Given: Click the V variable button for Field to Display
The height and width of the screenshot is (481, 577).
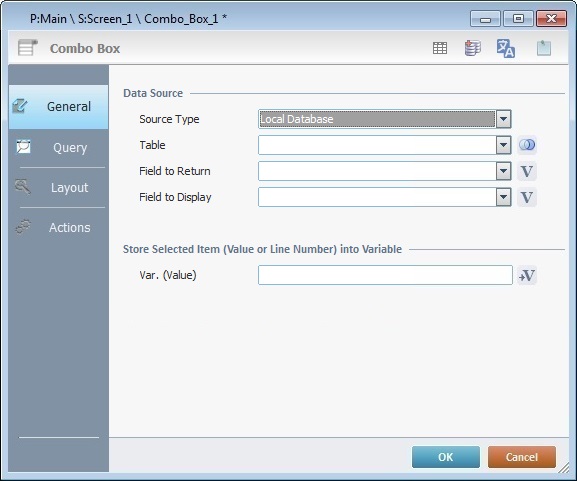Looking at the screenshot, I should coord(527,197).
